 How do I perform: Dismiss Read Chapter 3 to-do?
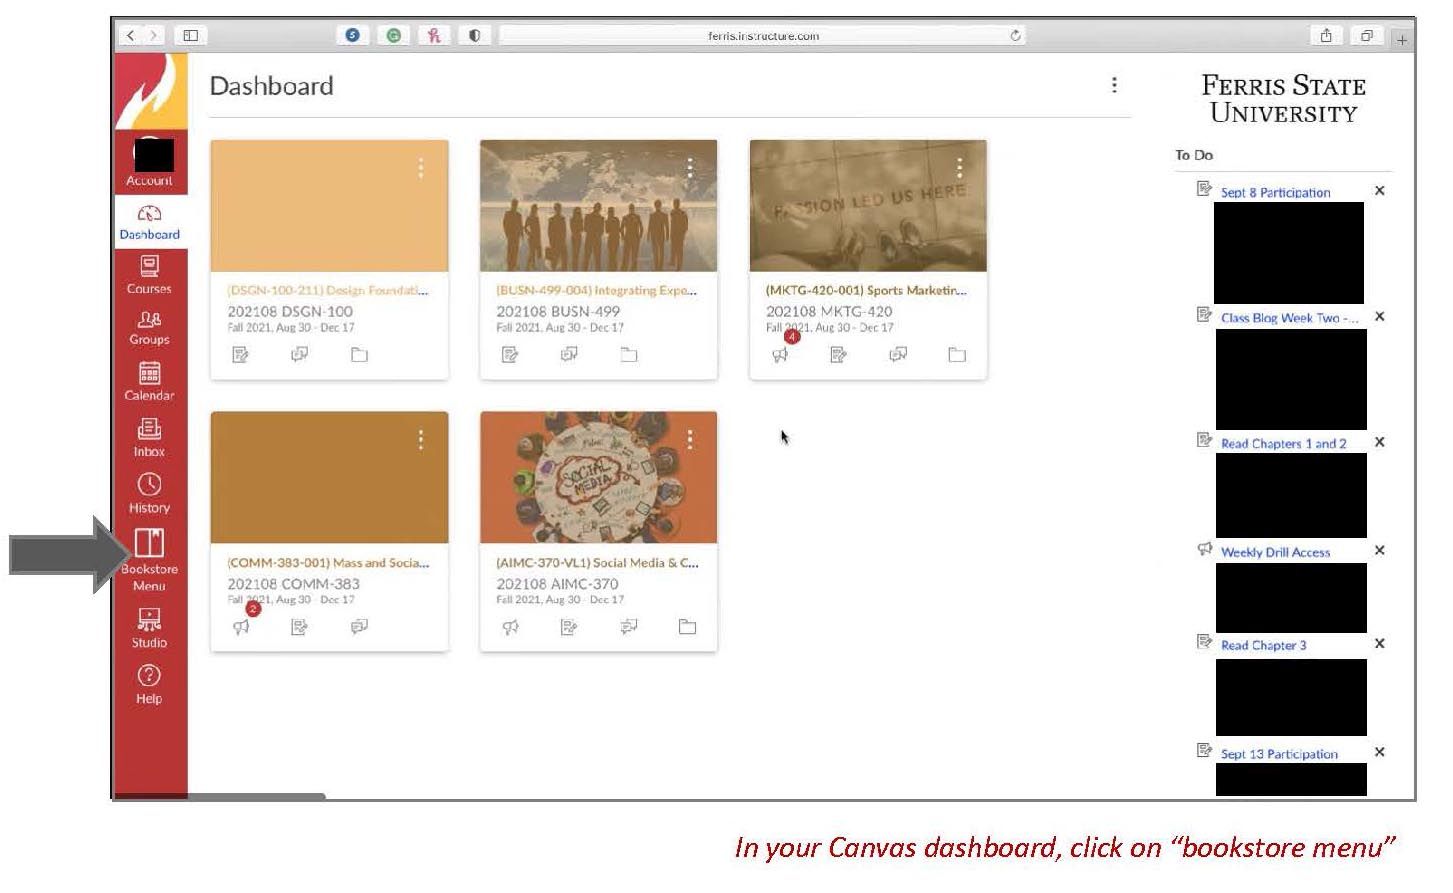point(1380,644)
